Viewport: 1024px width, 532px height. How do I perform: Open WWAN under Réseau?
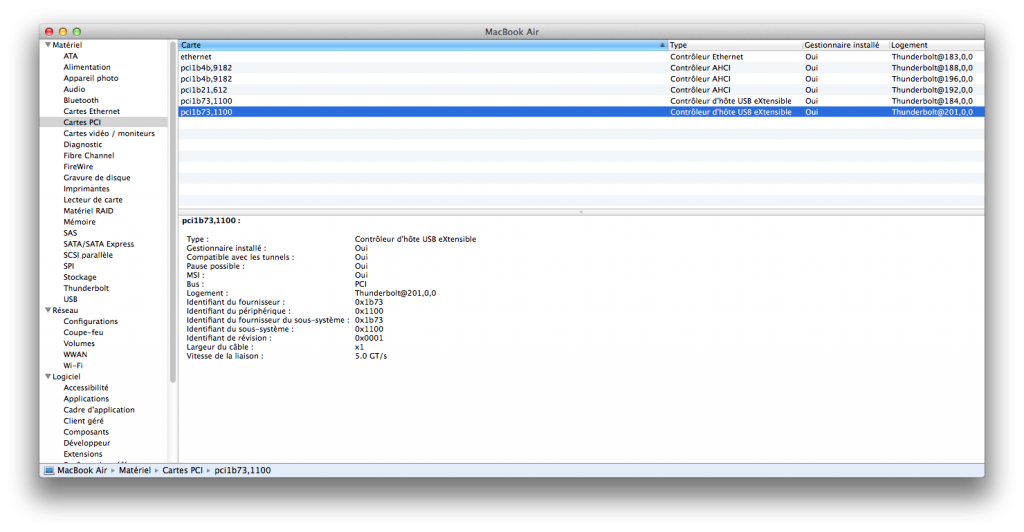[x=75, y=354]
